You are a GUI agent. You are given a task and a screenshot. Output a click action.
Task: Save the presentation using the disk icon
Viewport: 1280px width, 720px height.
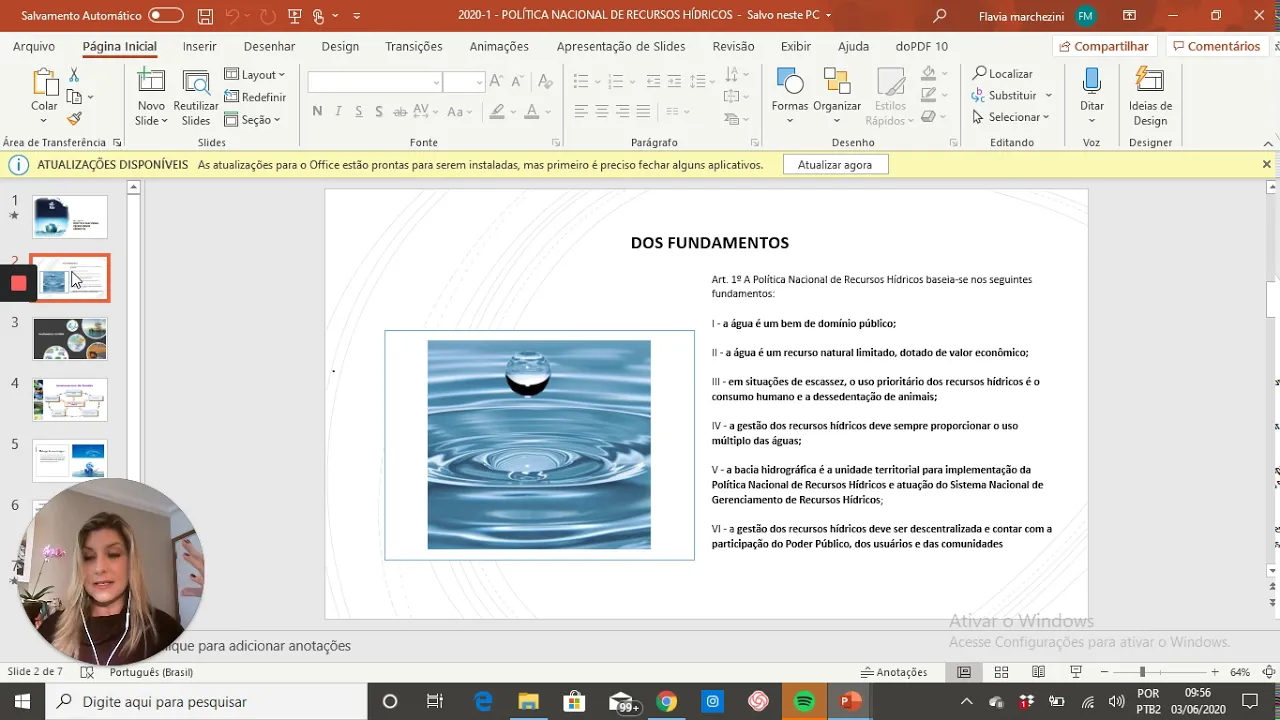pos(205,16)
